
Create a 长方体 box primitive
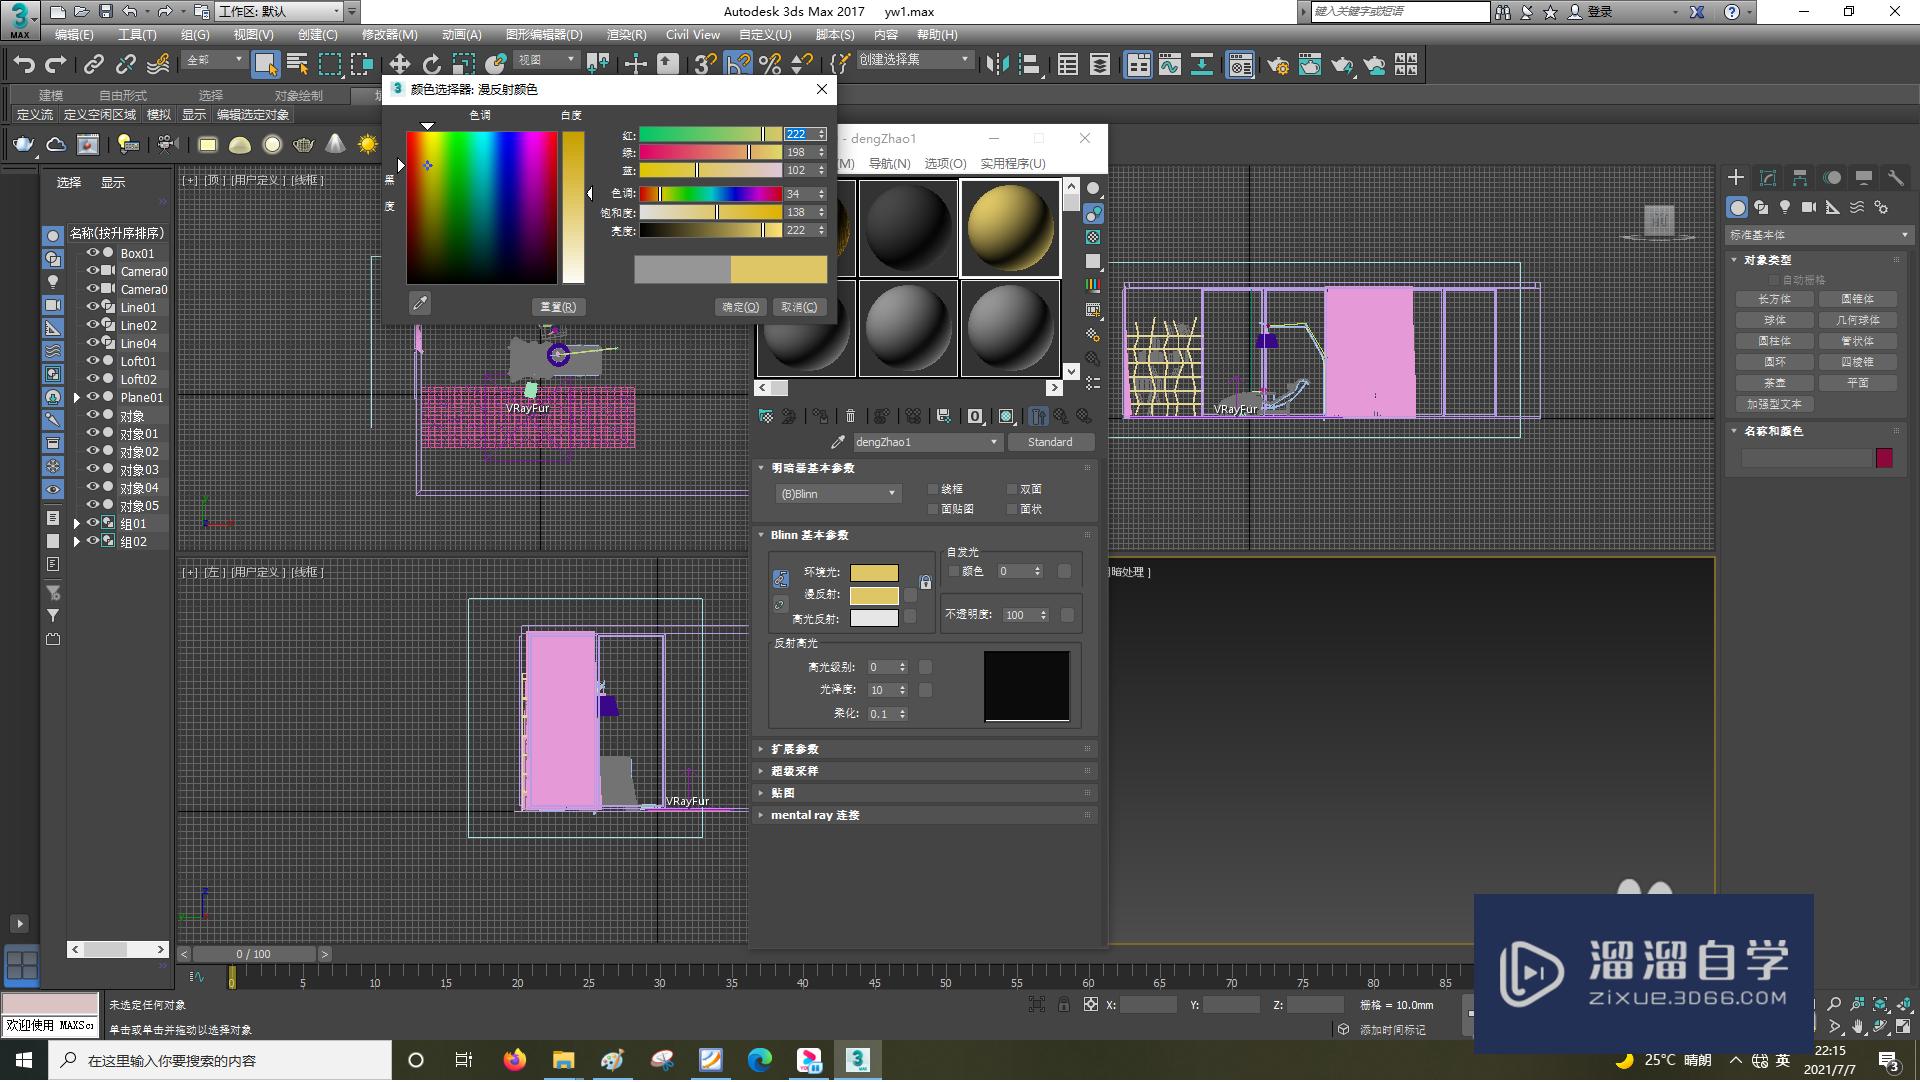[1775, 300]
